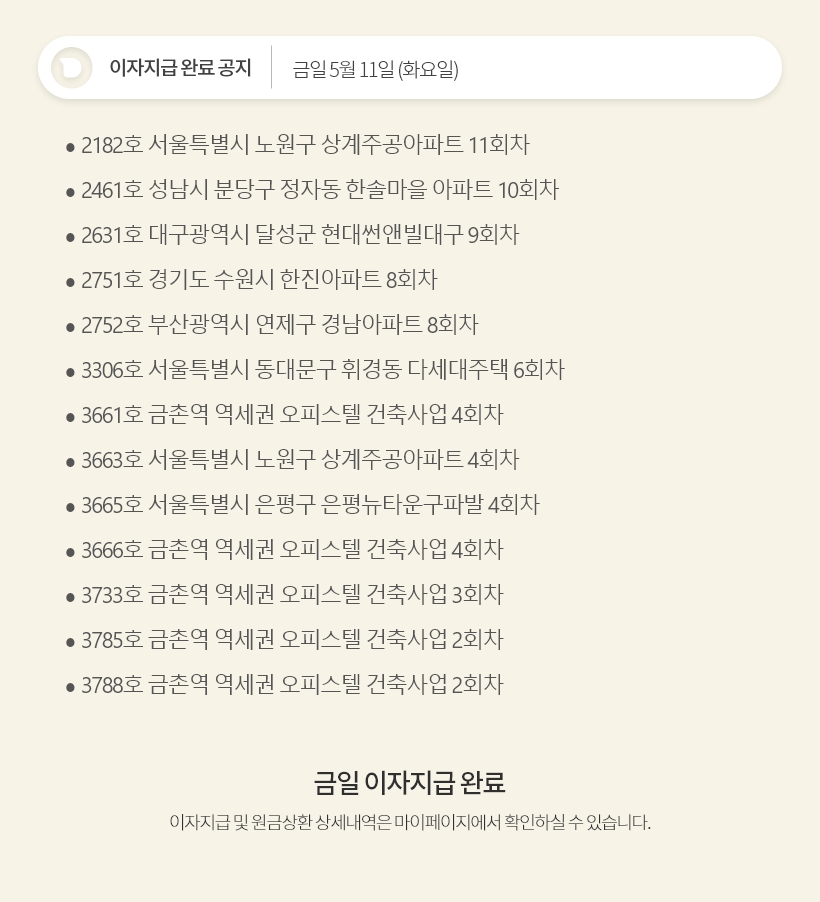This screenshot has width=820, height=902.
Task: Open 3665호 서울특별시 은평구 은평뉴타운구파발 4회차
Action: 310,504
